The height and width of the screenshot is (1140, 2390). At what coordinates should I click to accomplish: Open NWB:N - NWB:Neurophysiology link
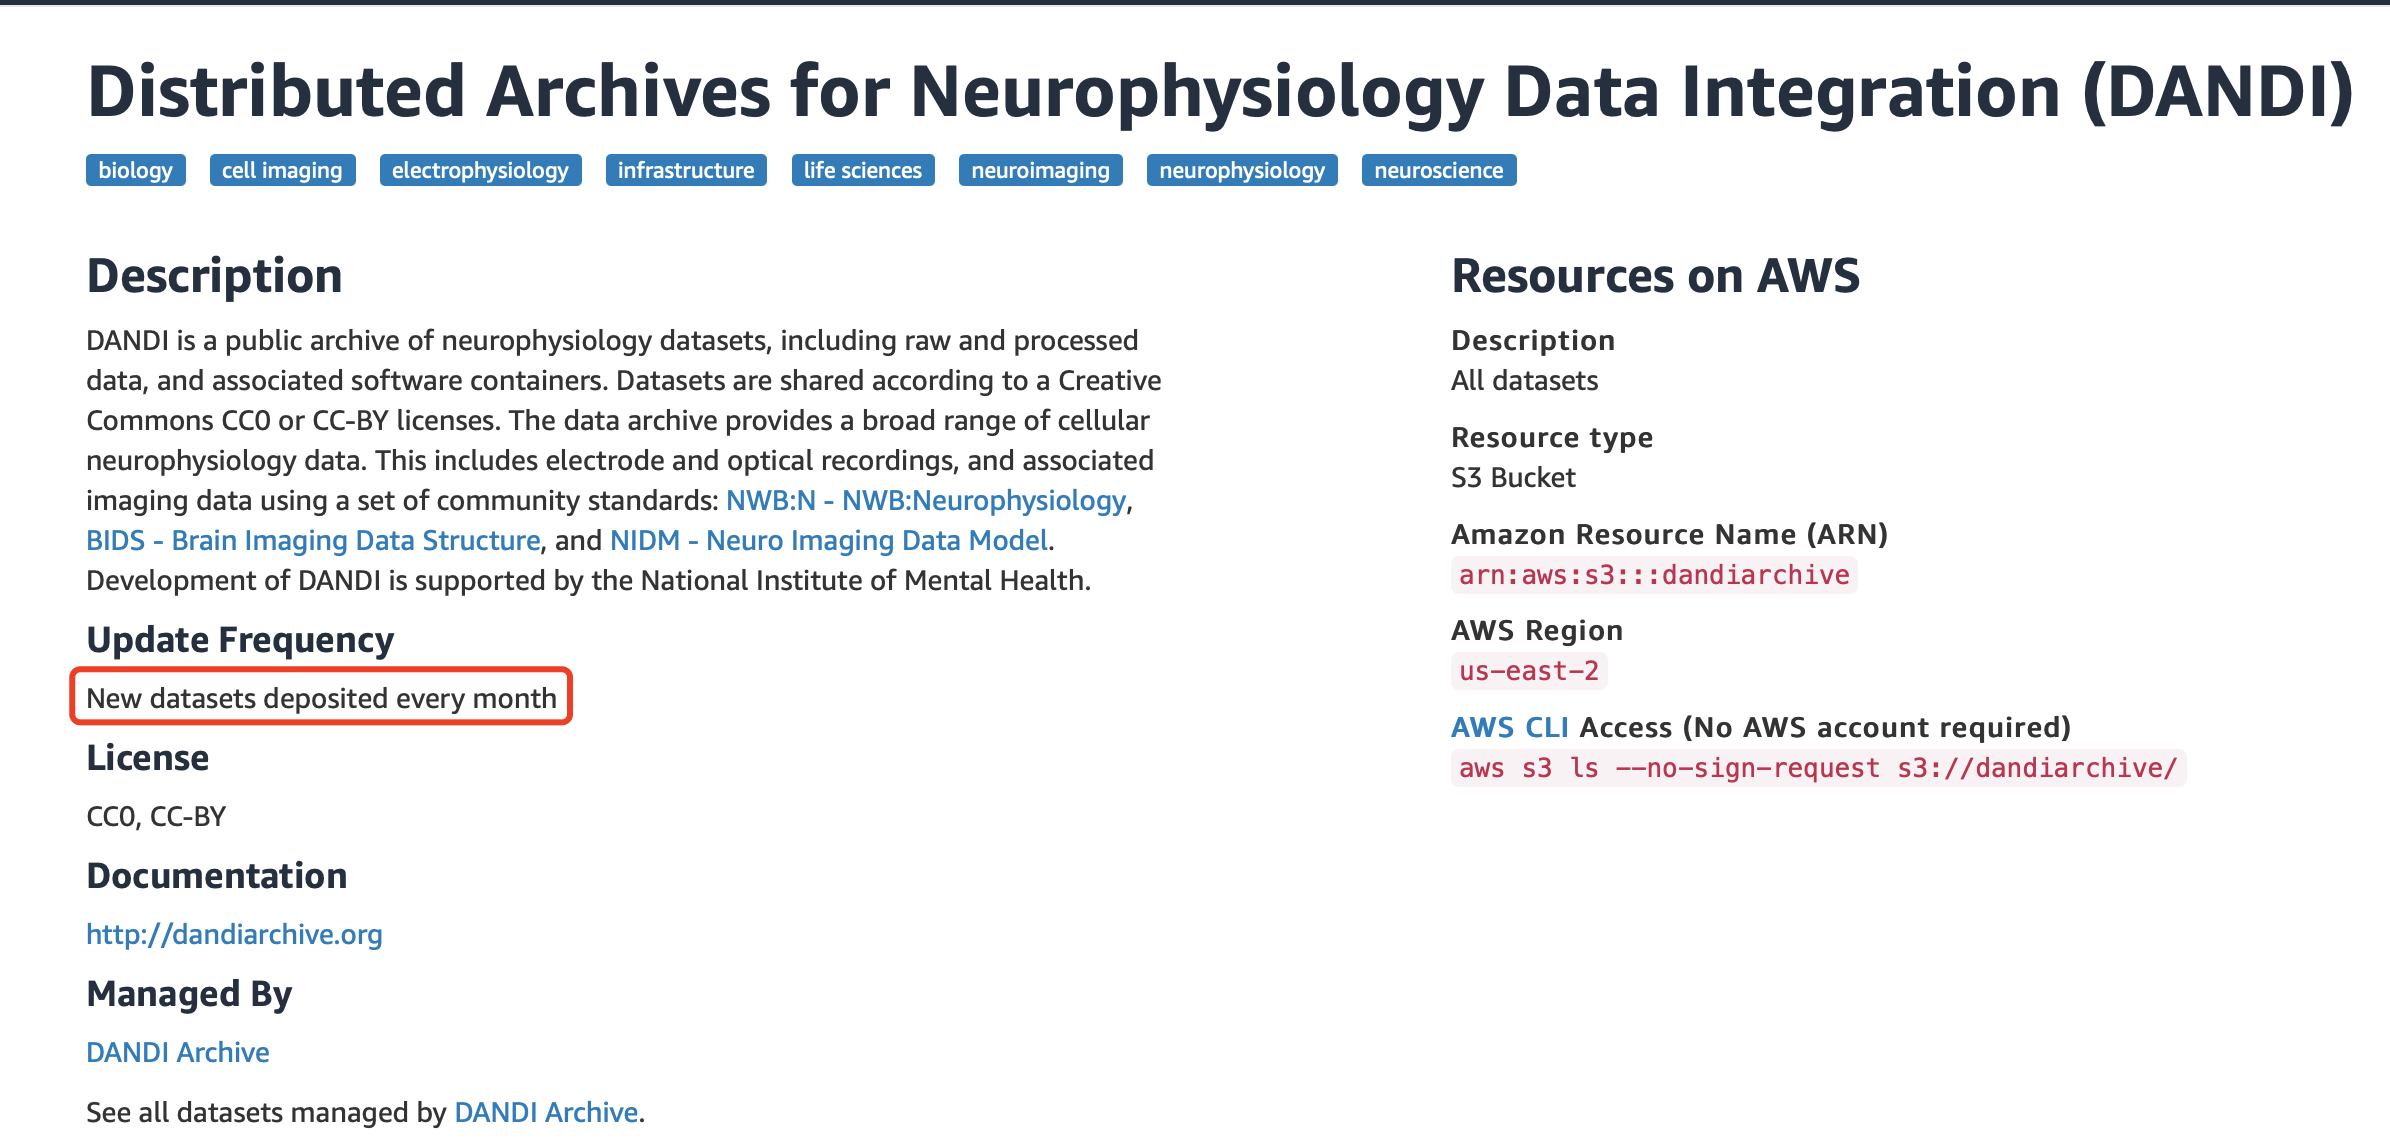925,500
